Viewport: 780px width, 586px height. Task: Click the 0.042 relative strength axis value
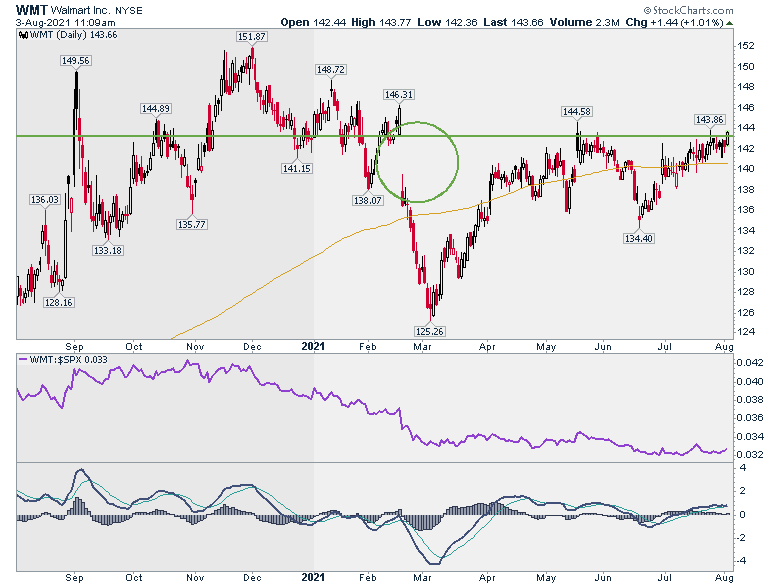(x=749, y=362)
